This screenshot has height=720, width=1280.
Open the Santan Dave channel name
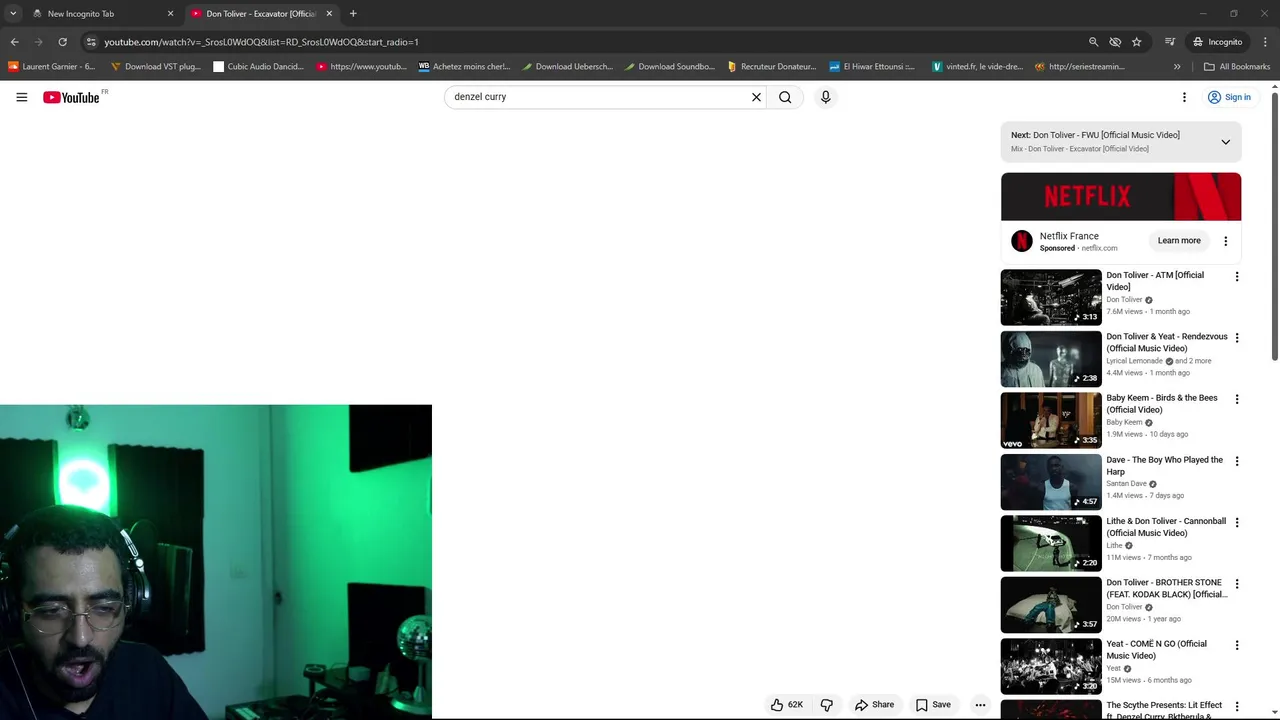(x=1126, y=484)
